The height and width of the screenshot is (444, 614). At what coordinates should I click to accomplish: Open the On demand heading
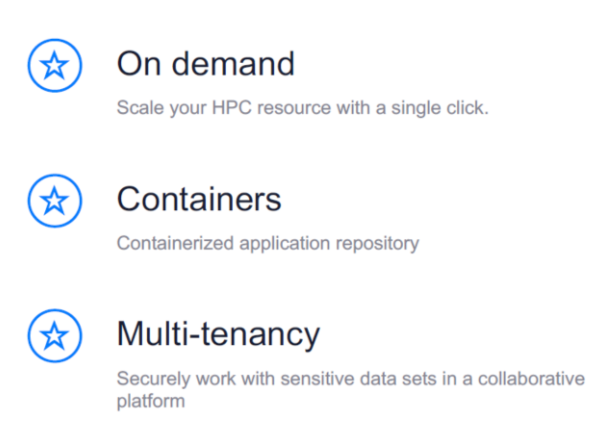206,64
